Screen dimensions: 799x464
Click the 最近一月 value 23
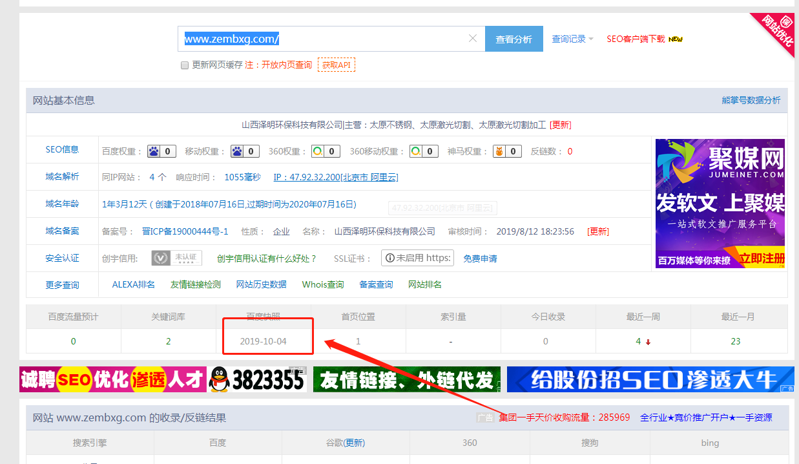[735, 341]
